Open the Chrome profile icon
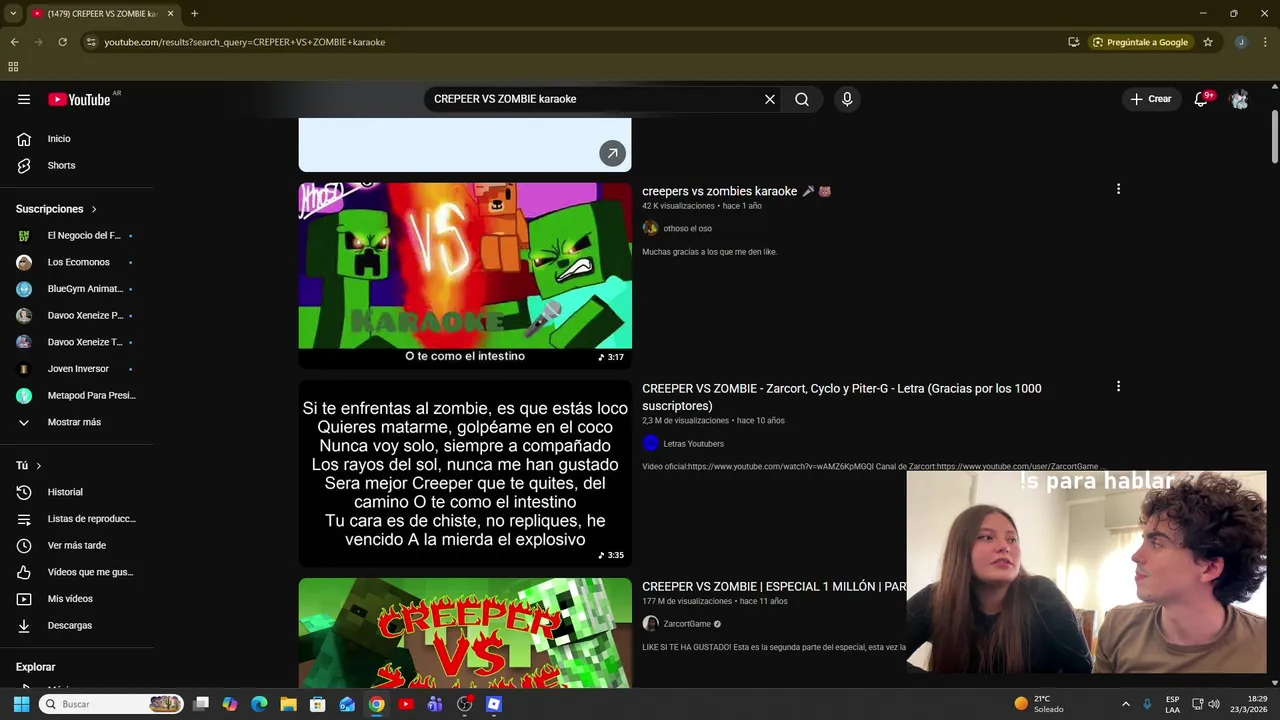Viewport: 1280px width, 720px height. coord(1241,42)
